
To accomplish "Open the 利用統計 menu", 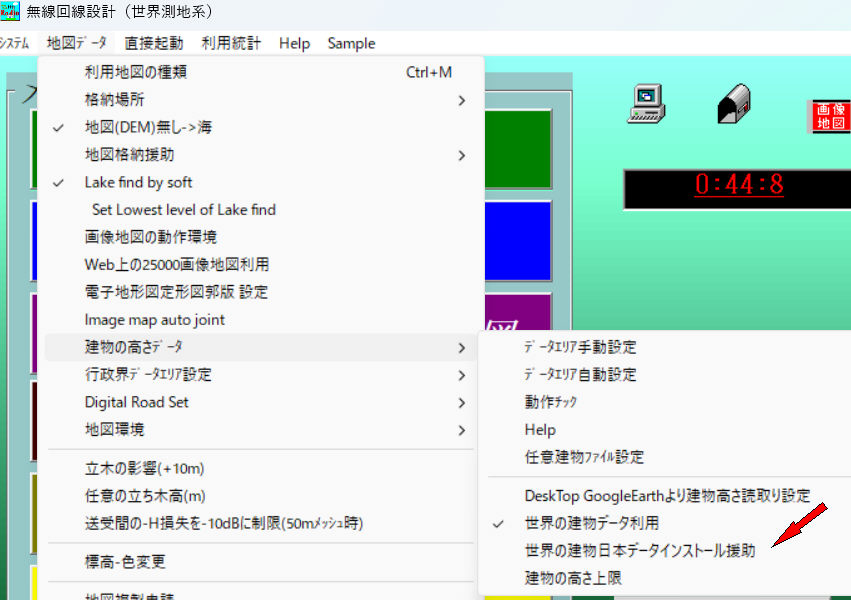I will coord(231,43).
